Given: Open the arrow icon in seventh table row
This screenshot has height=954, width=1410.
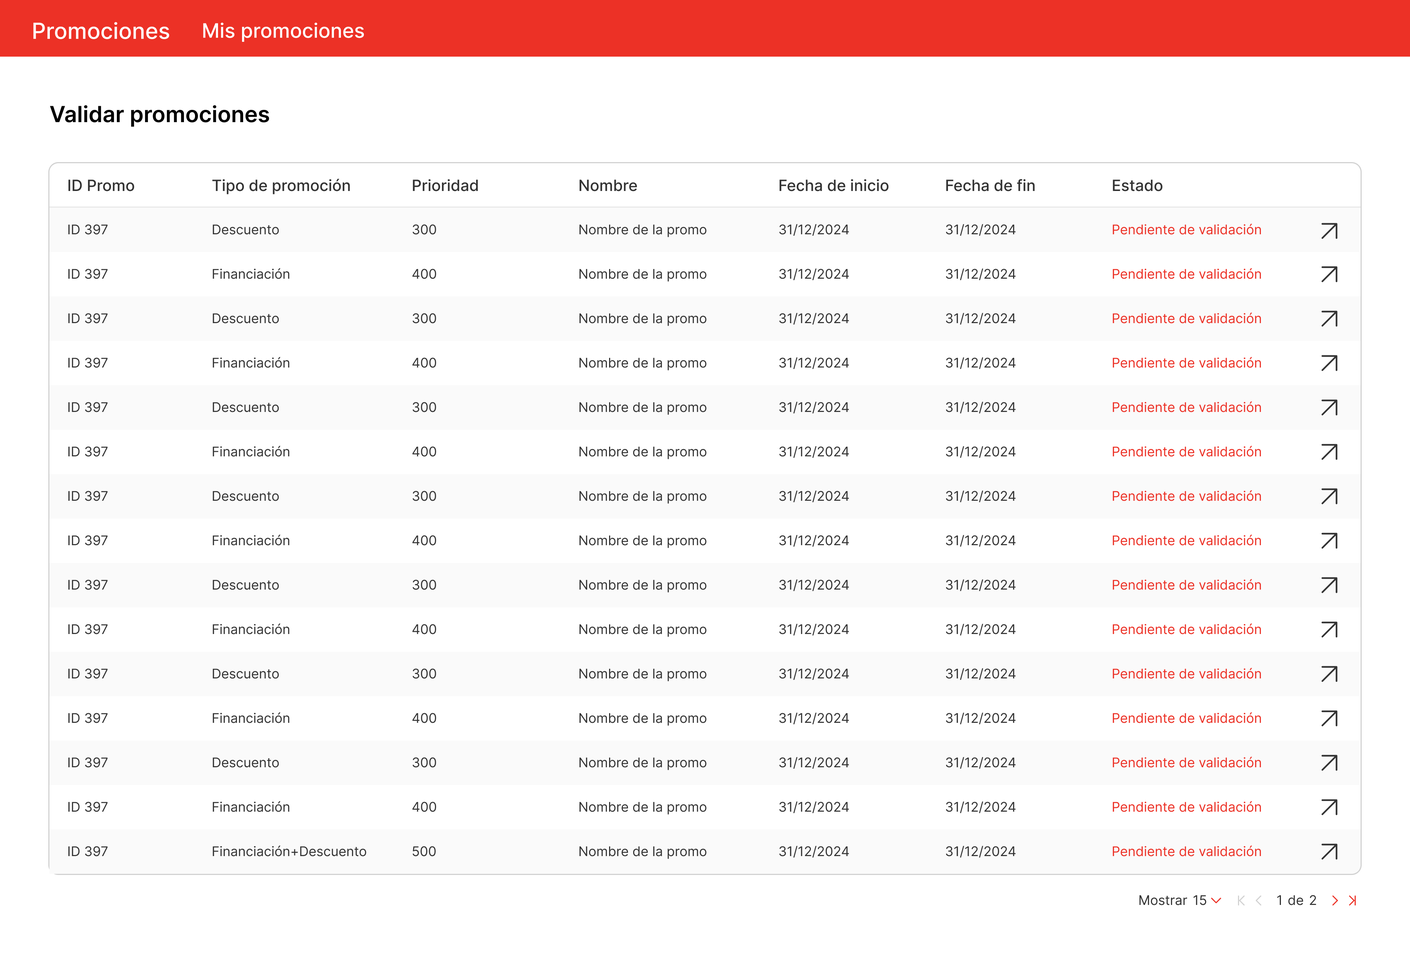Looking at the screenshot, I should pyautogui.click(x=1329, y=496).
